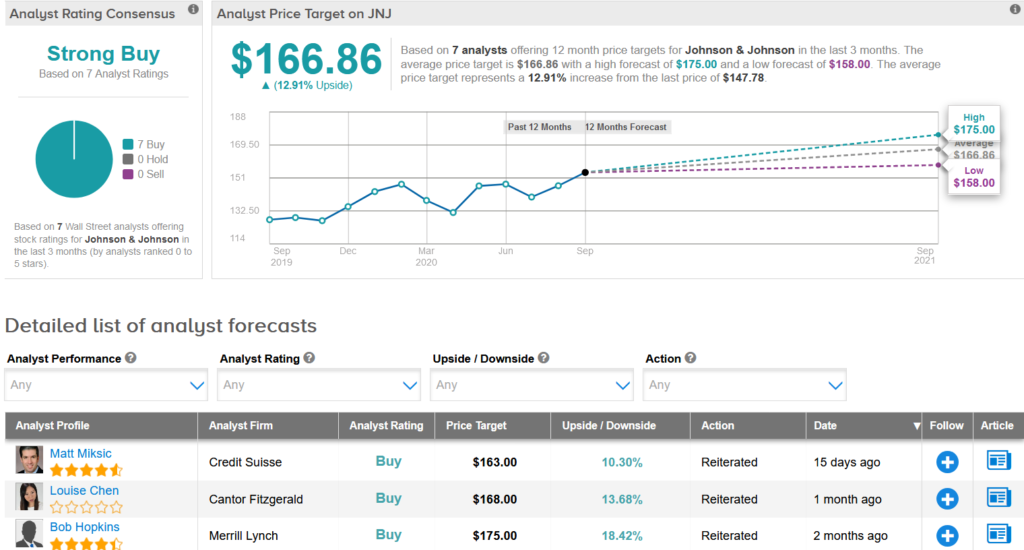Image resolution: width=1024 pixels, height=550 pixels.
Task: Expand the Upside / Downside filter dropdown
Action: pyautogui.click(x=532, y=385)
